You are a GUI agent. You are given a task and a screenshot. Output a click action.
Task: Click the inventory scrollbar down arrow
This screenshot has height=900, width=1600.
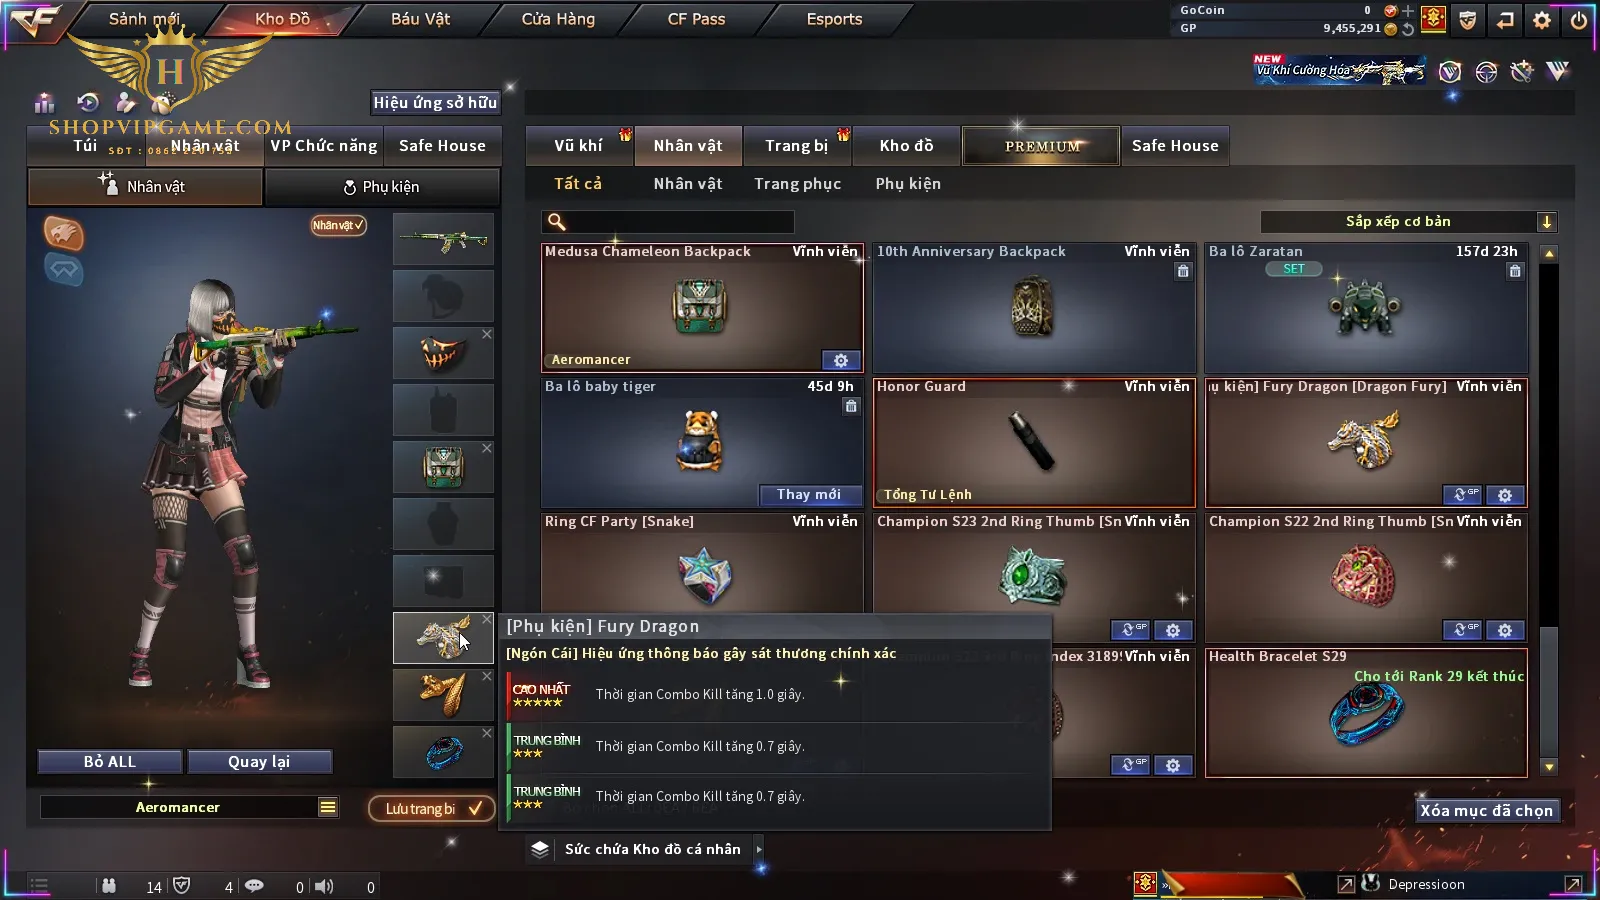[x=1549, y=767]
